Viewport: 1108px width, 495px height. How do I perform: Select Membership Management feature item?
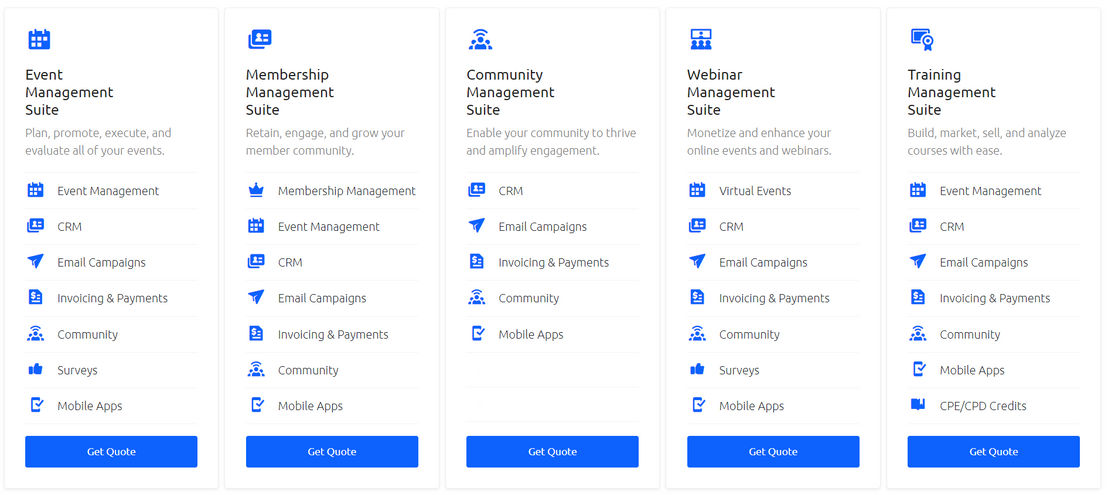tap(346, 191)
